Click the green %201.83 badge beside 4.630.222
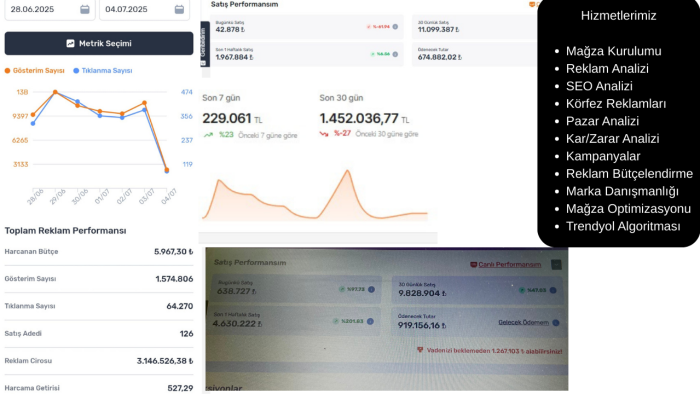Viewport: 700px width, 394px height. tap(349, 321)
